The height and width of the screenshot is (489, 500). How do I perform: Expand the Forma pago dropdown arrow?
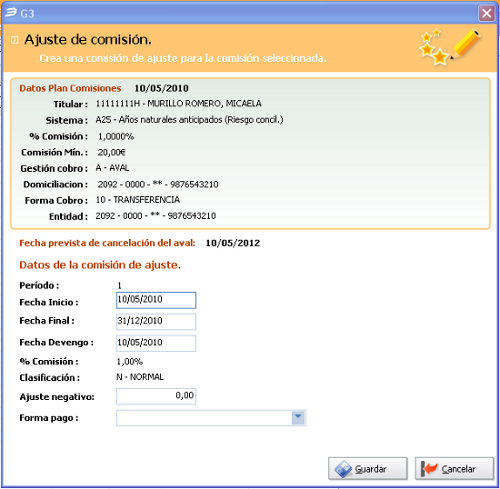(298, 418)
